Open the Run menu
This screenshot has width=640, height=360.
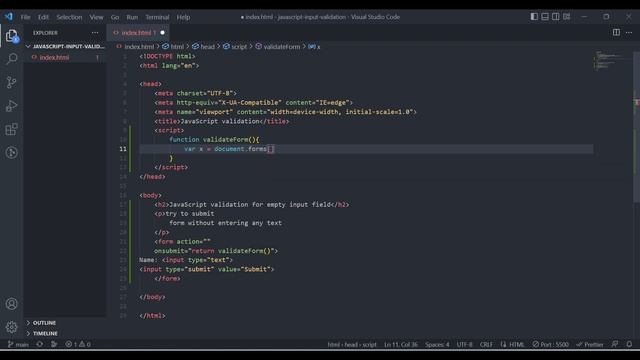tap(132, 17)
